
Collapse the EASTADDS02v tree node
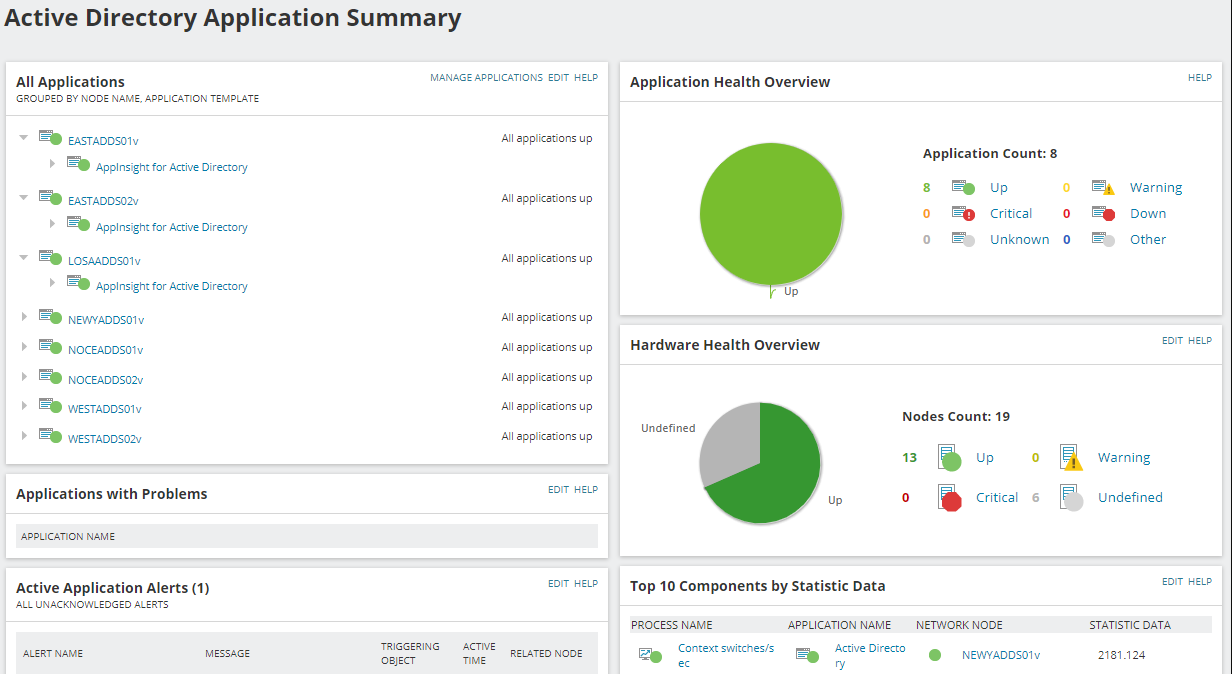[24, 198]
